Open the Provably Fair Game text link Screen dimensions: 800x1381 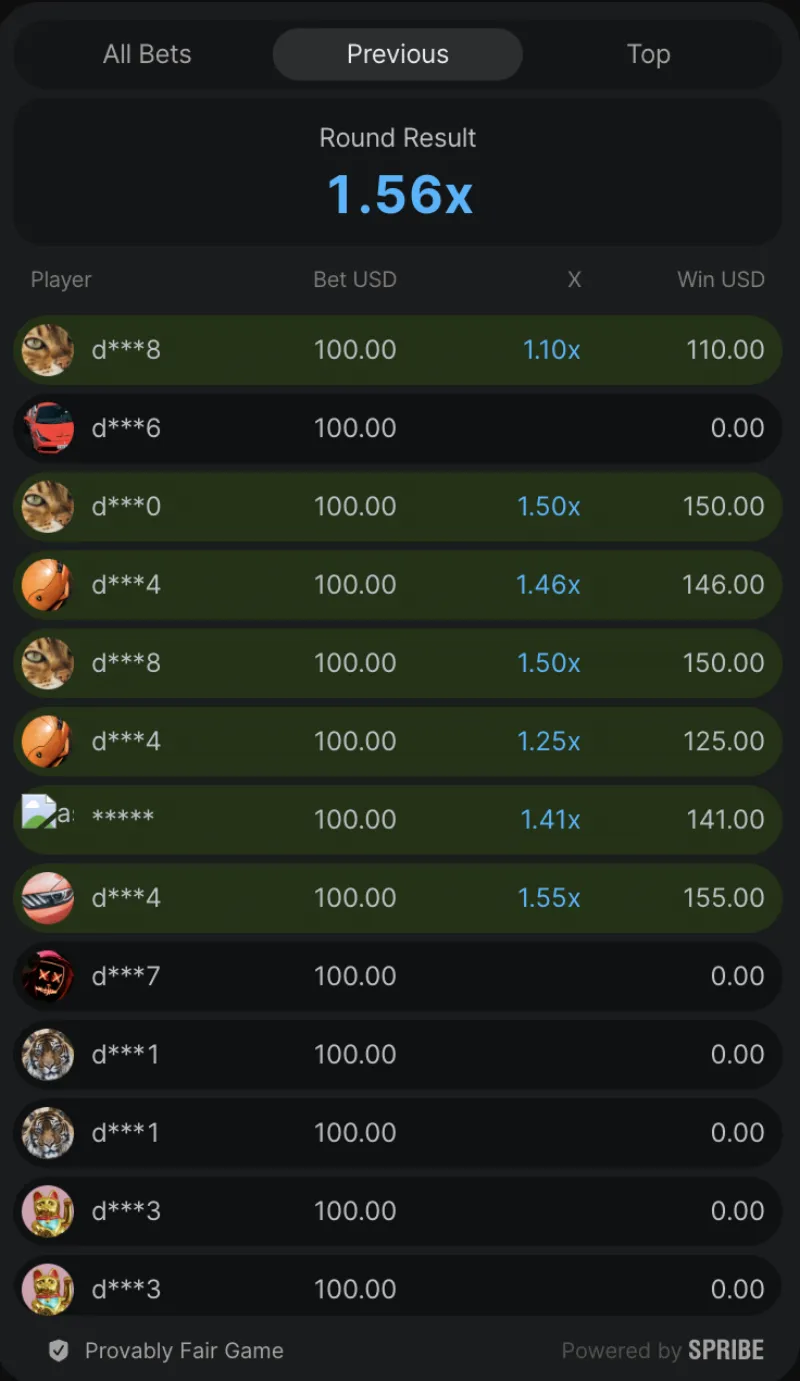pos(184,1351)
